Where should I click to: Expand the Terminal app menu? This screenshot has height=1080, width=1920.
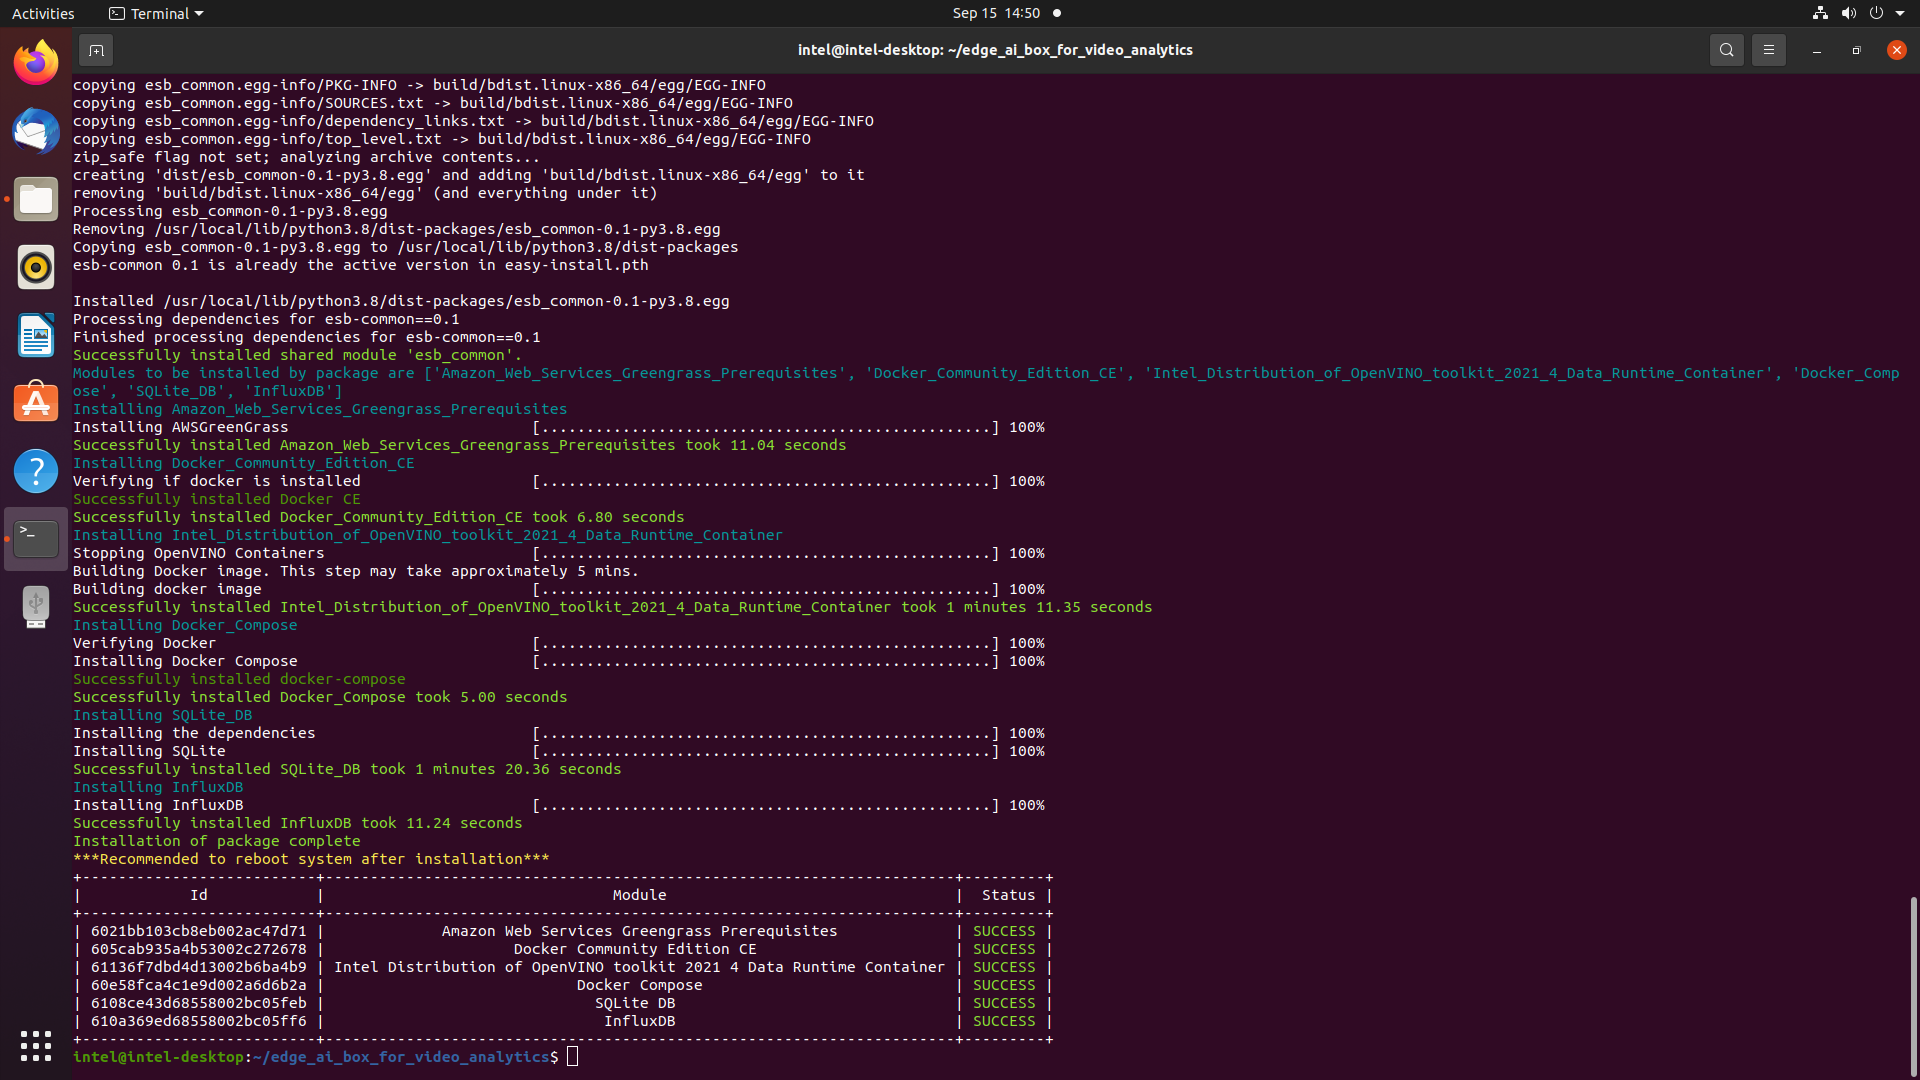click(x=156, y=13)
